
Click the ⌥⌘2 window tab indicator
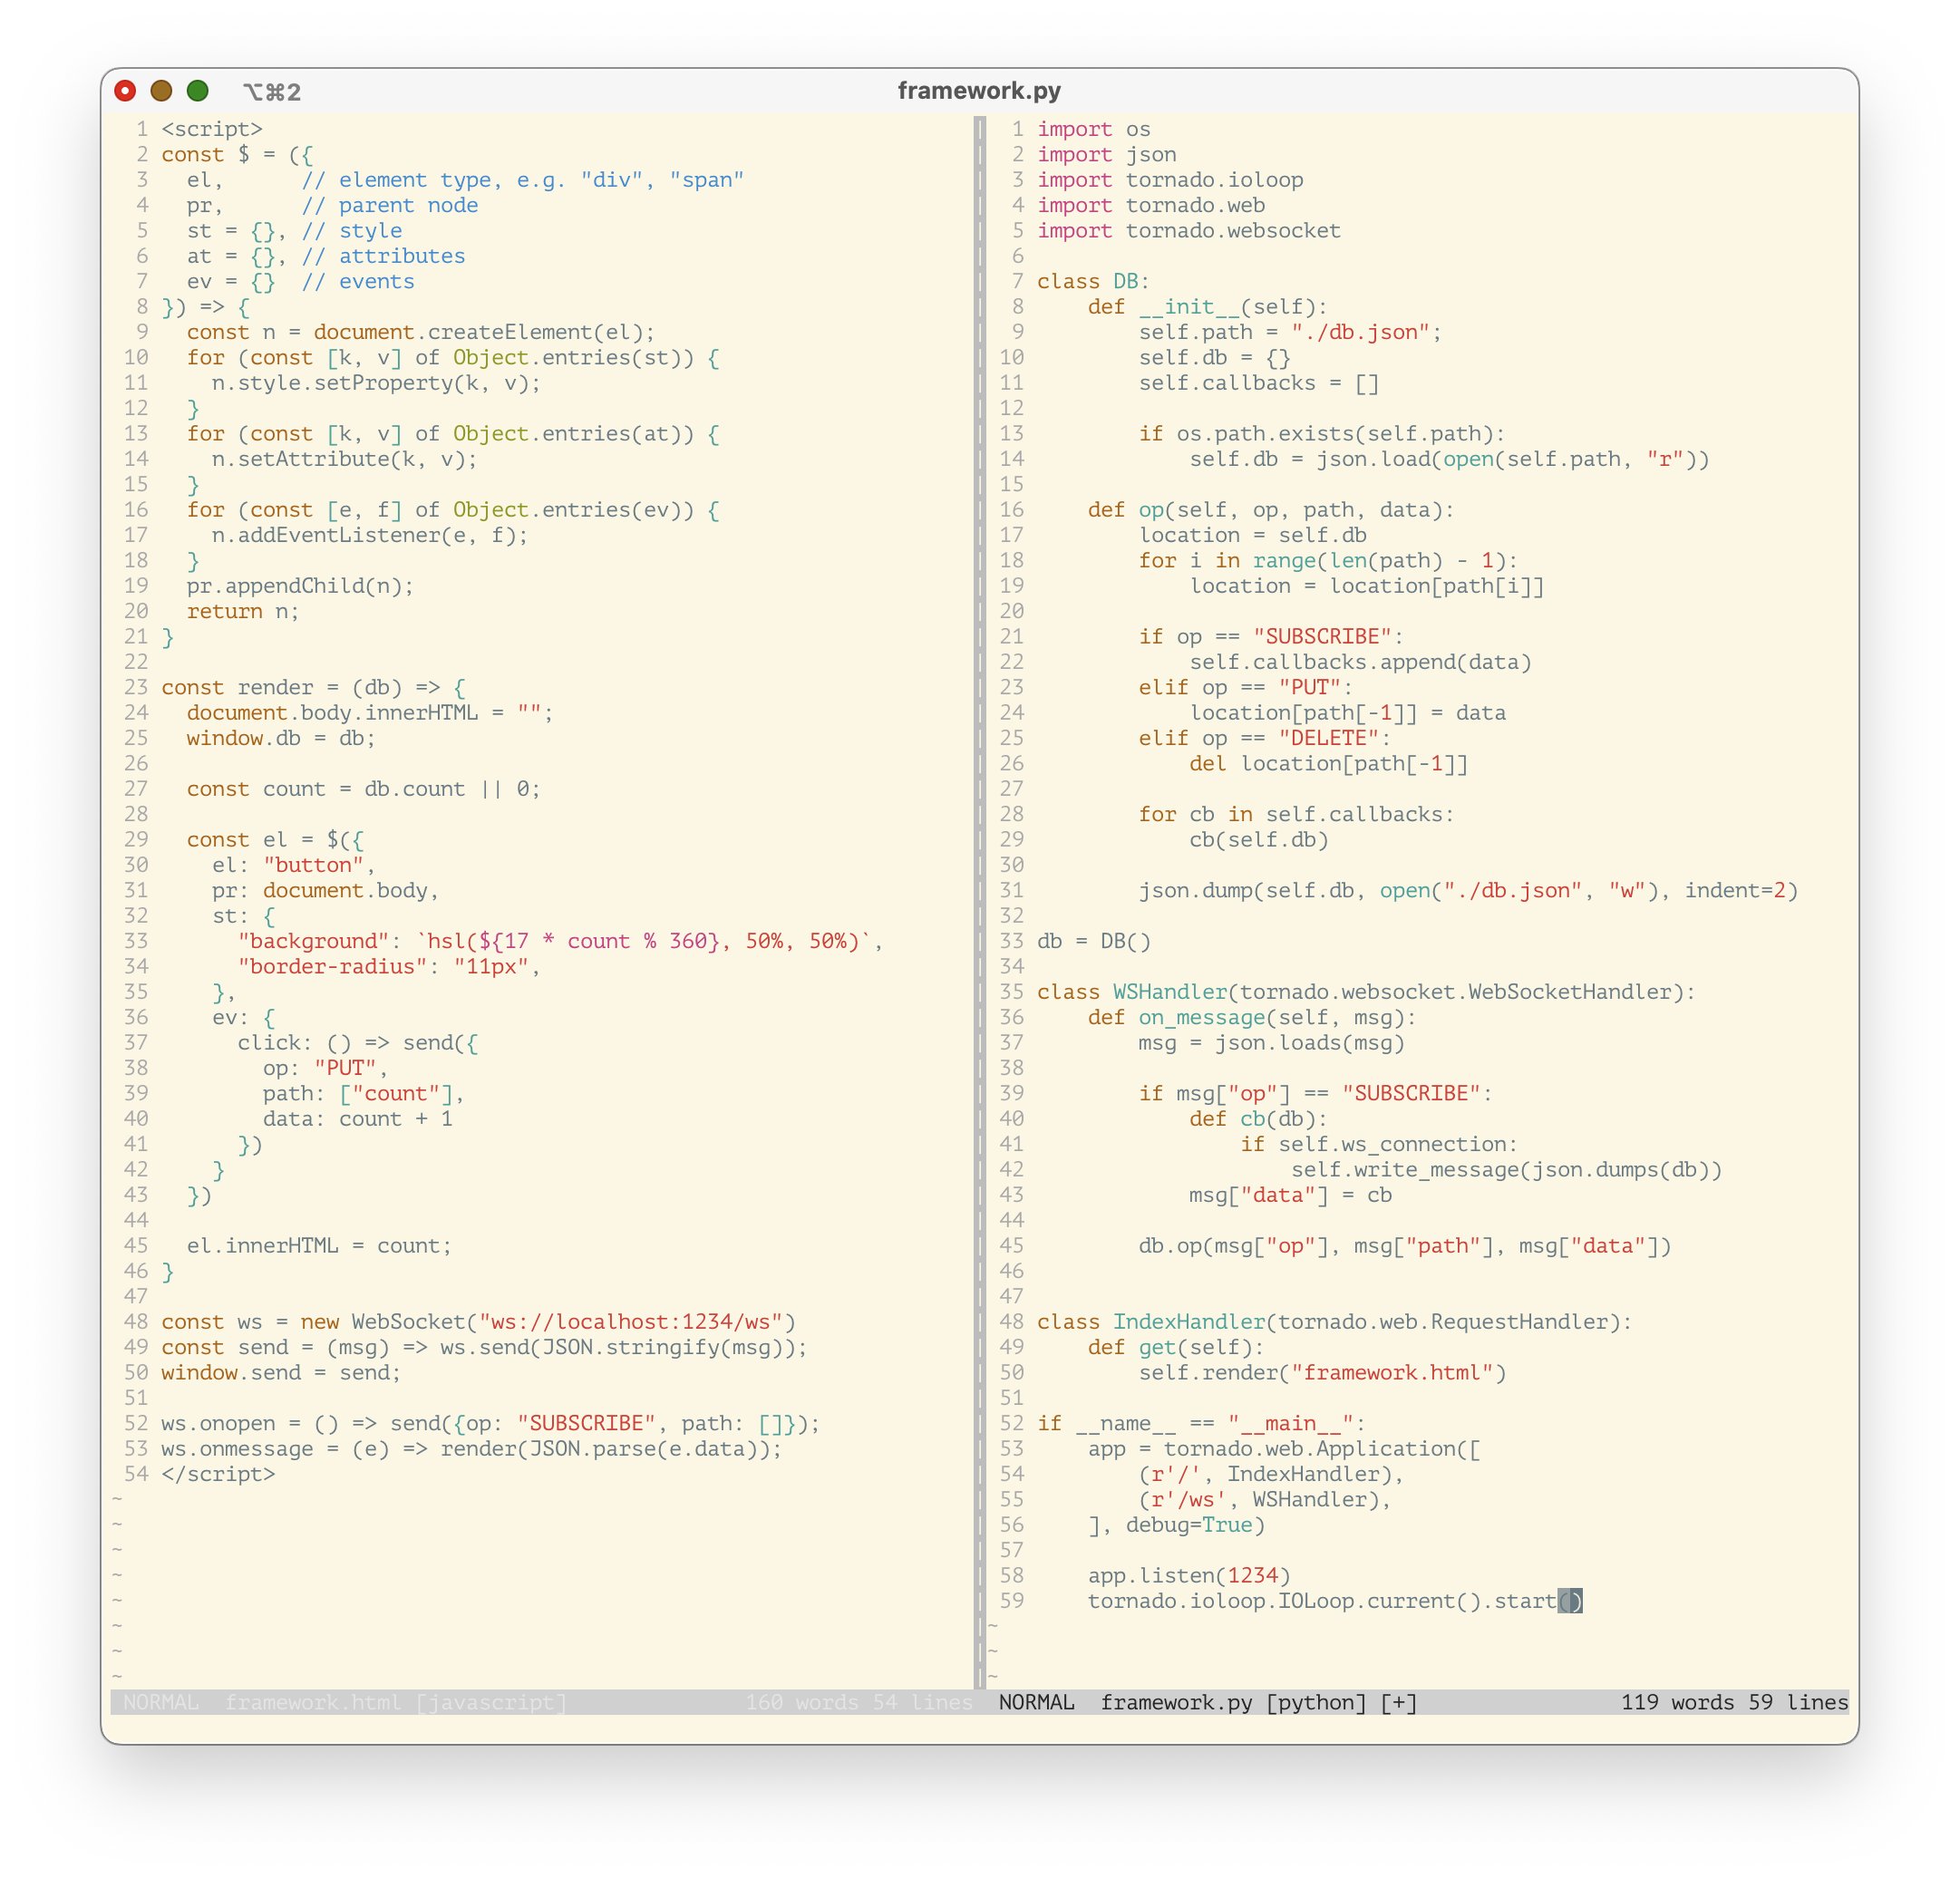click(x=272, y=92)
